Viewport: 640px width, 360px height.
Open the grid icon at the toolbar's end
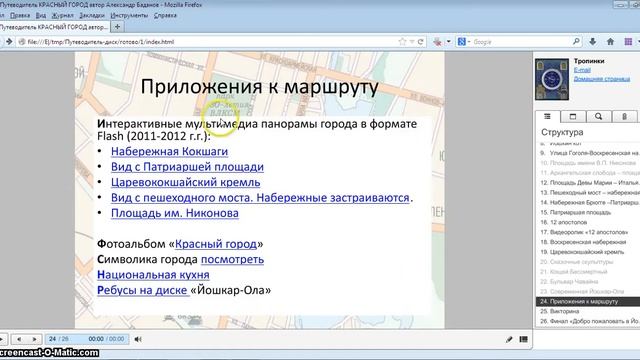click(x=629, y=42)
